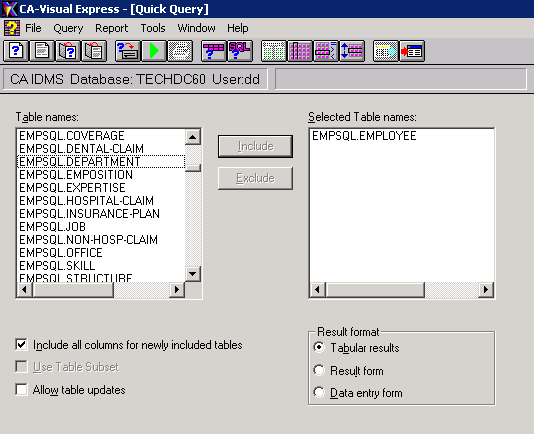Open the SQL query icon
Screen dimensions: 534x434
point(240,51)
